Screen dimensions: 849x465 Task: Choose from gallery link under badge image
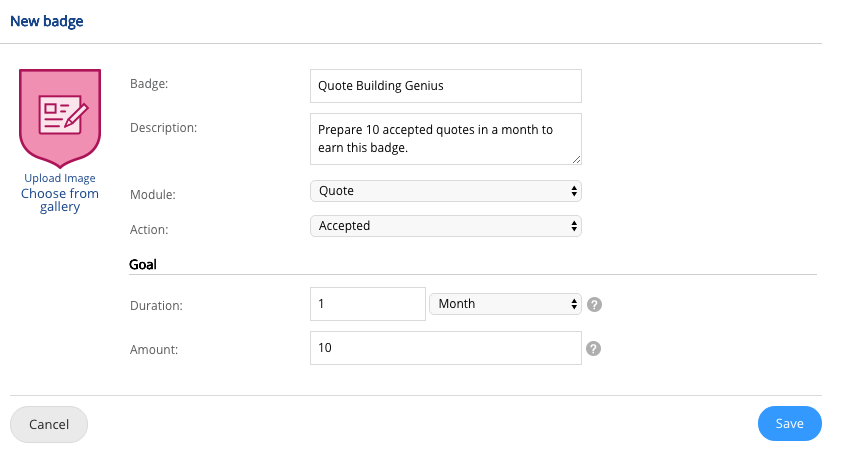click(60, 200)
